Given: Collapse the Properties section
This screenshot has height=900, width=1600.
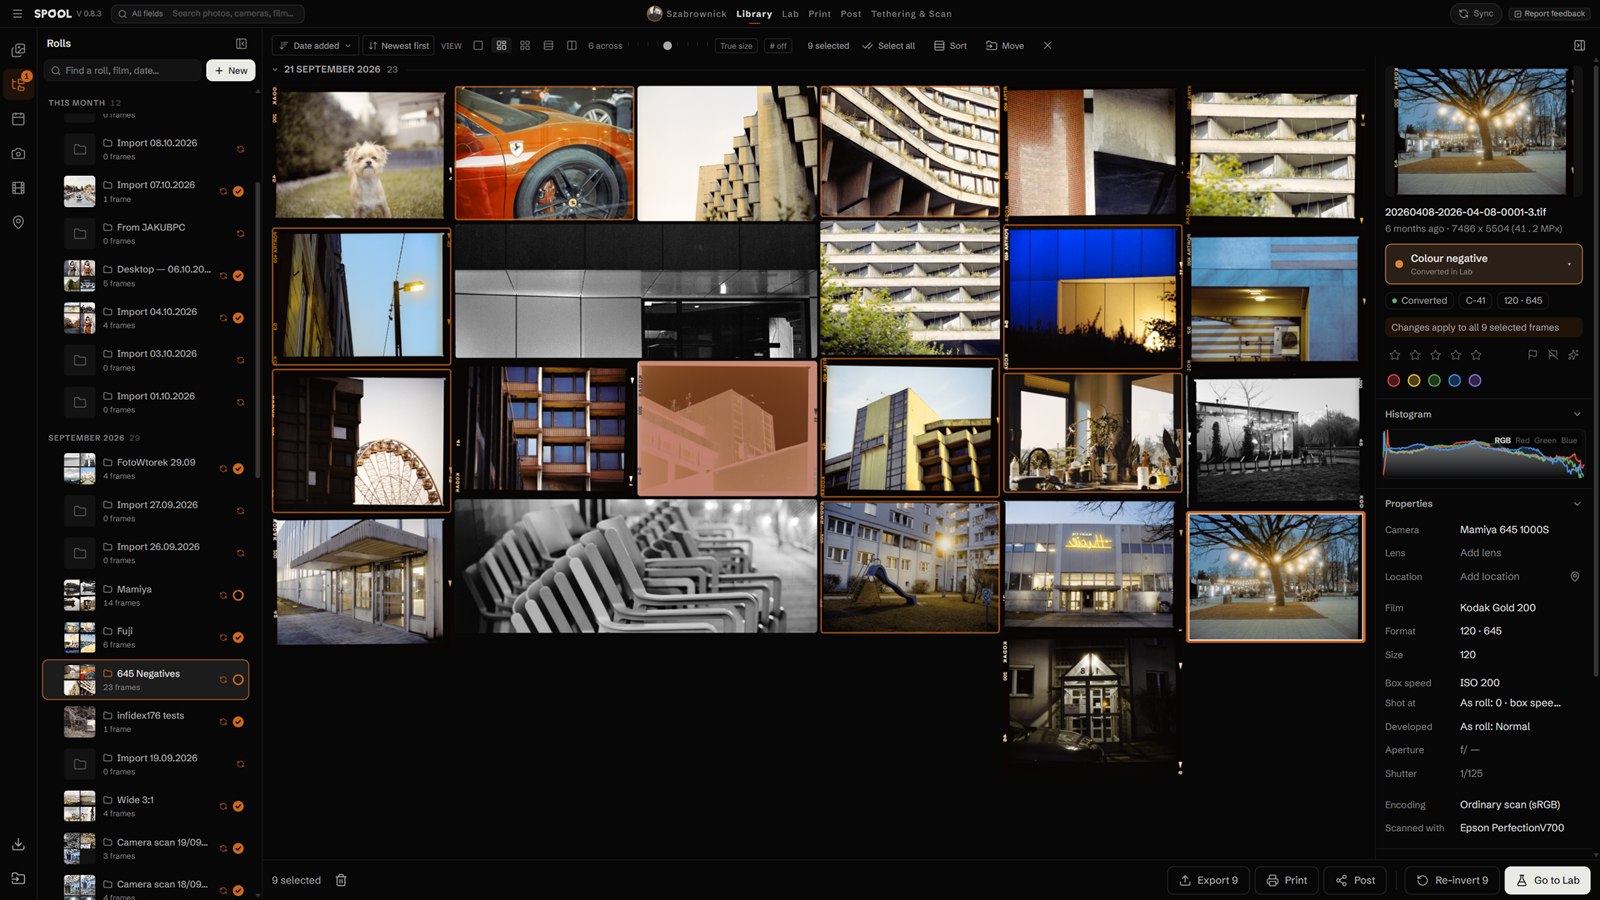Looking at the screenshot, I should pos(1577,504).
